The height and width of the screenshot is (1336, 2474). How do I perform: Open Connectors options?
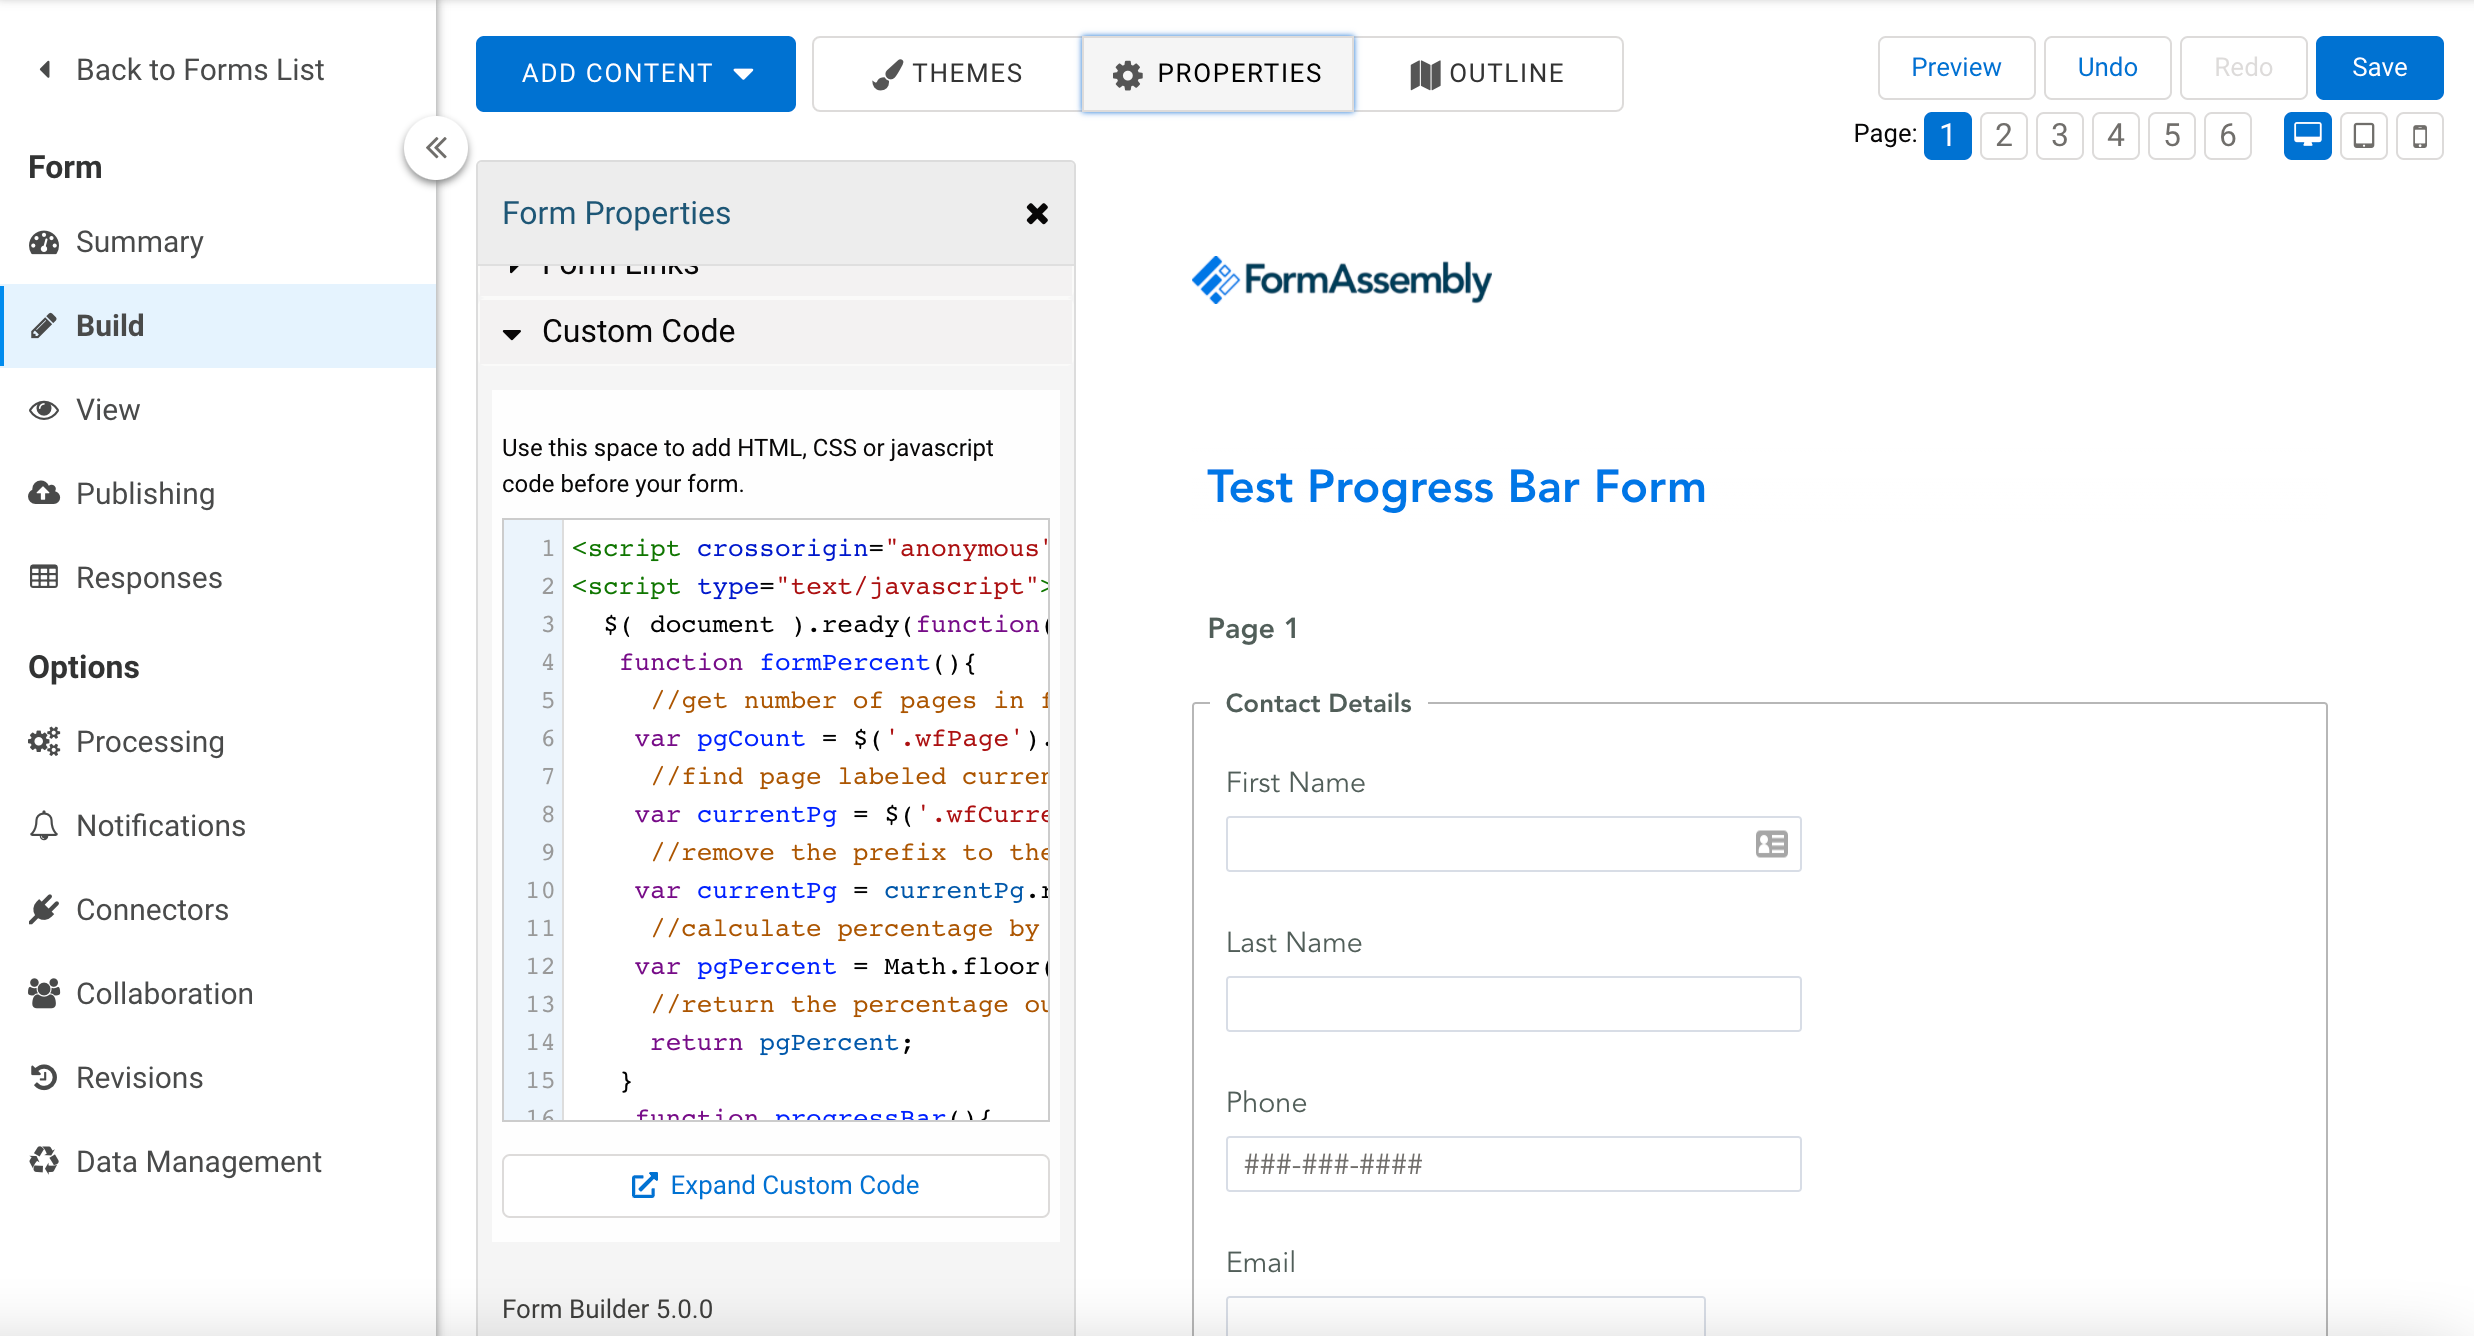click(x=218, y=910)
